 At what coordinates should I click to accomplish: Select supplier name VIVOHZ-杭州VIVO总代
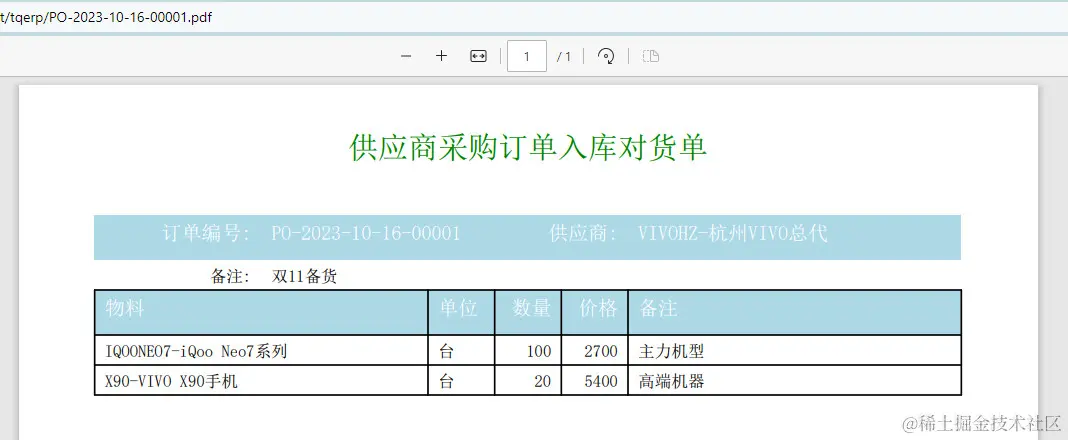(733, 234)
